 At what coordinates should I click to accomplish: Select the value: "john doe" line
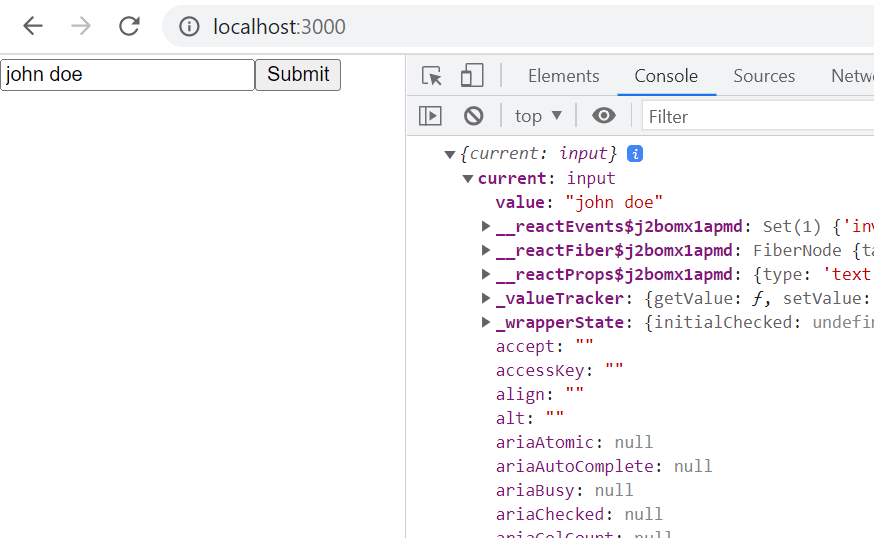tap(579, 202)
